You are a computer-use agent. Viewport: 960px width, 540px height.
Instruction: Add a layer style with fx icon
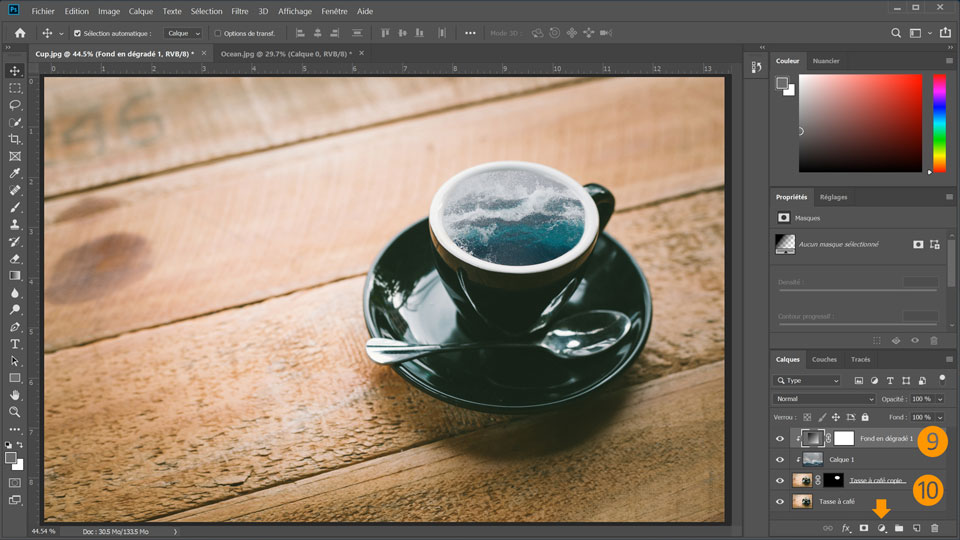(846, 528)
